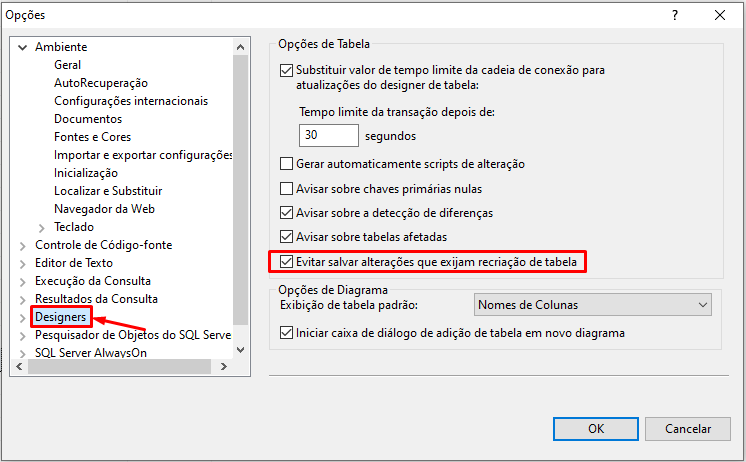Disable 'Avisar sobre tabelas afetadas' option
The width and height of the screenshot is (746, 462).
pyautogui.click(x=288, y=237)
